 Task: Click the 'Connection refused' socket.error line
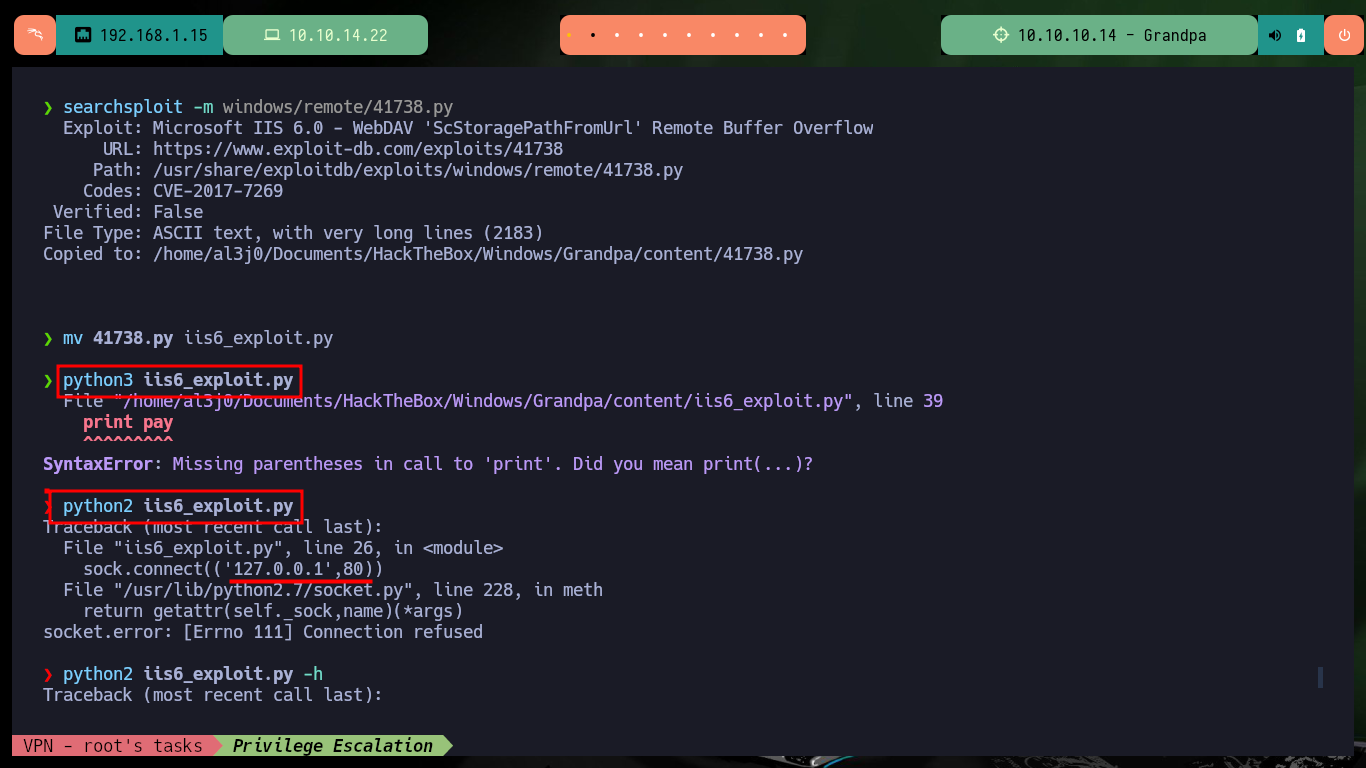point(263,632)
